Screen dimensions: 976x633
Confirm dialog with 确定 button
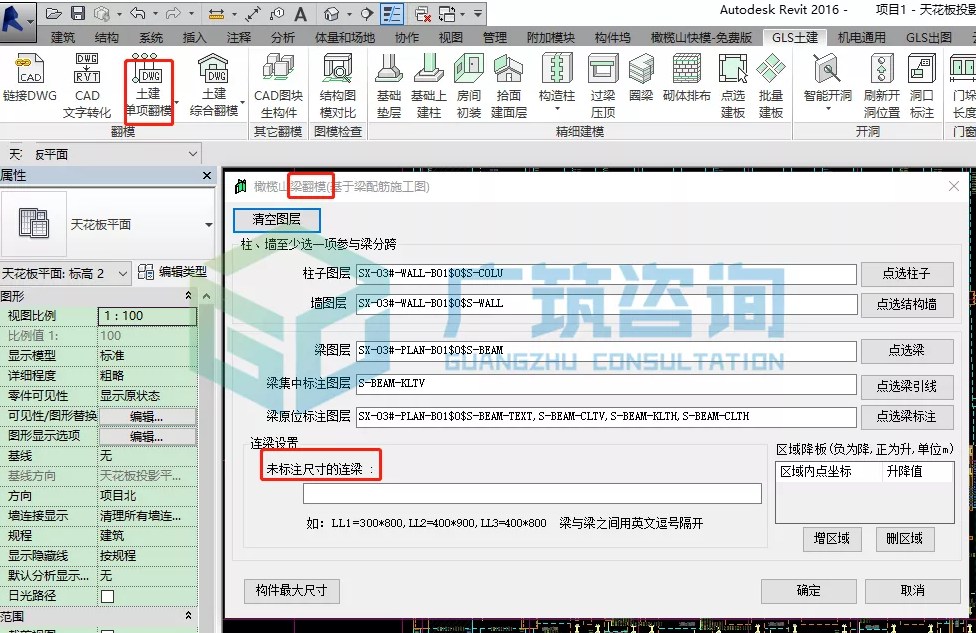tap(809, 591)
